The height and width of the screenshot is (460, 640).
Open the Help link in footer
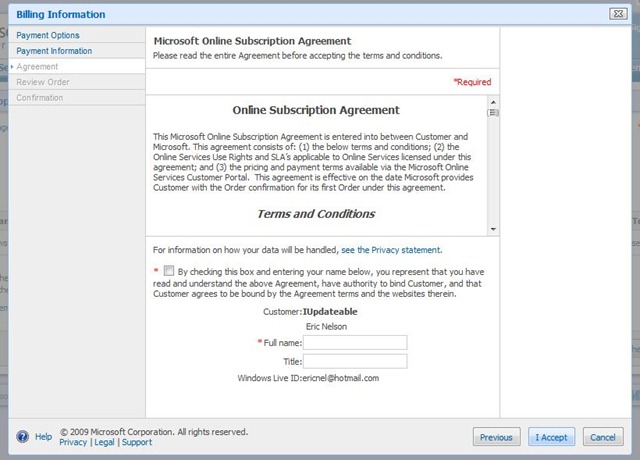(43, 437)
